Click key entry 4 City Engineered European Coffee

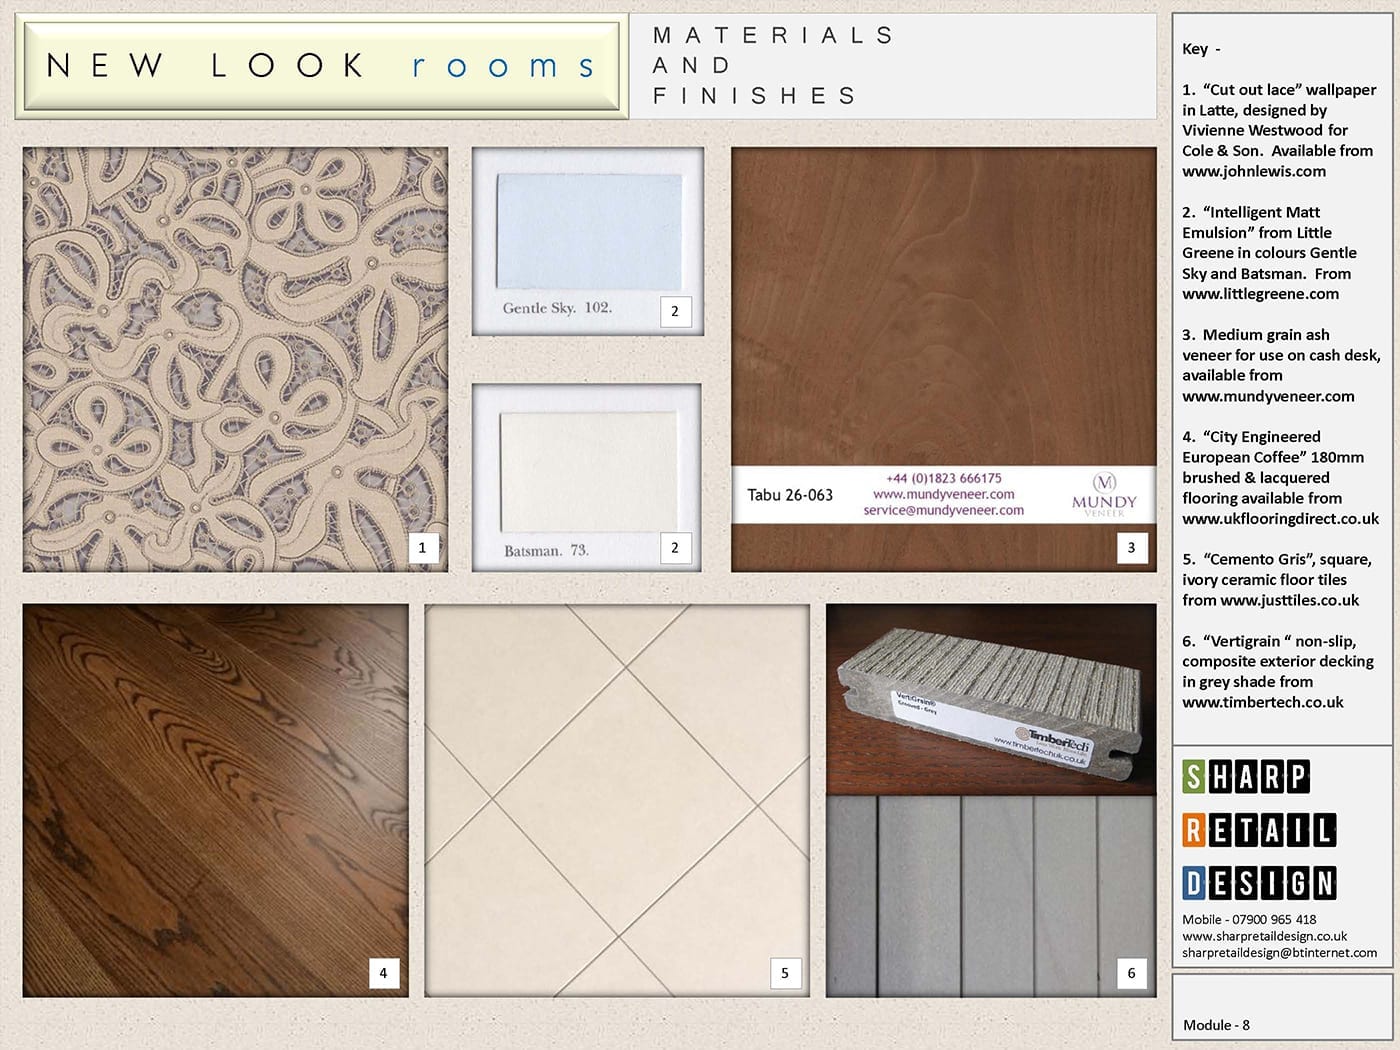coord(1280,478)
